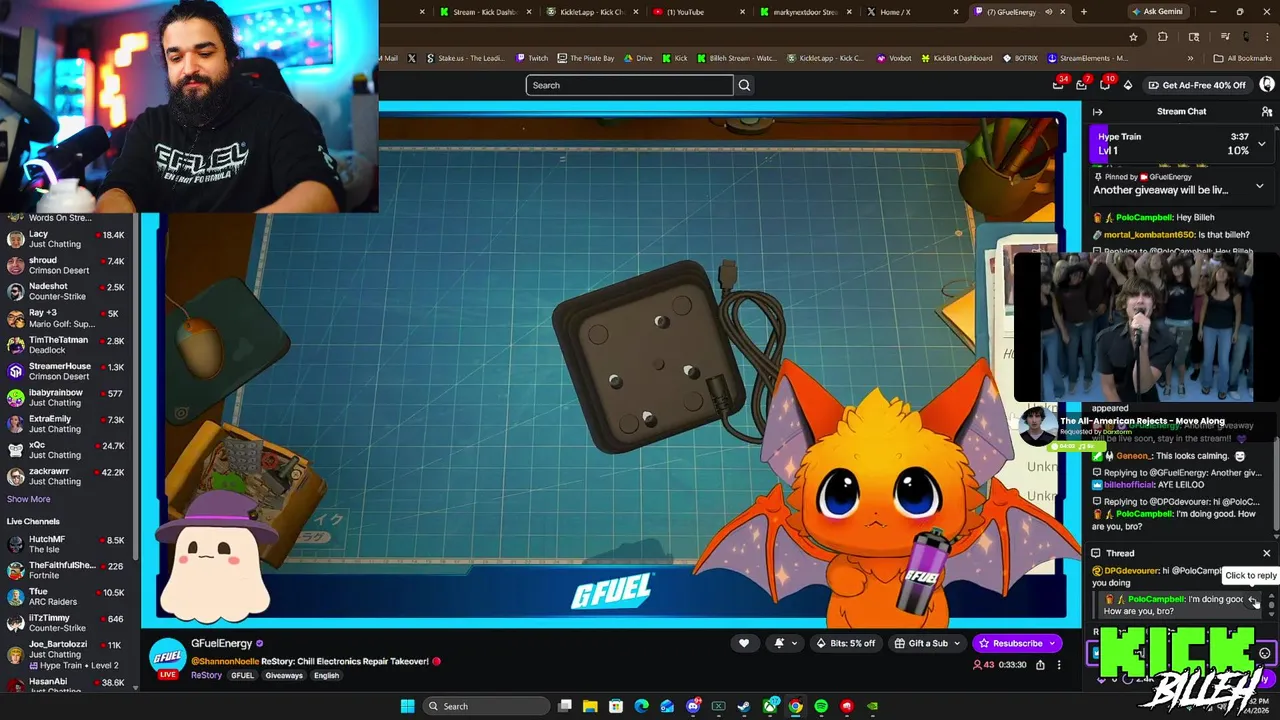The image size is (1280, 720).
Task: Open Spotify from the taskbar
Action: point(821,706)
